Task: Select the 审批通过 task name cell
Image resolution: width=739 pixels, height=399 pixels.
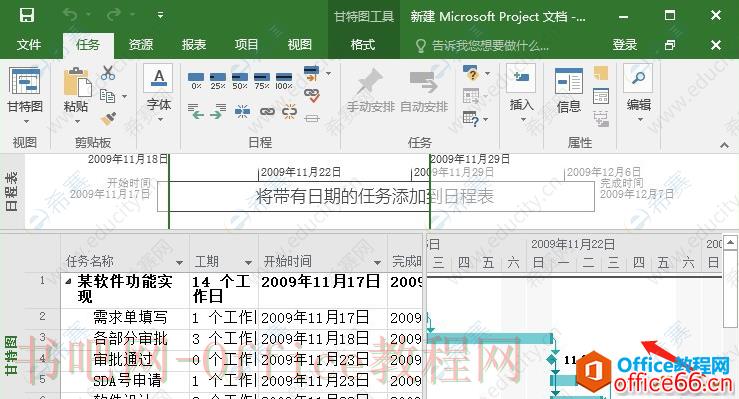Action: 125,360
